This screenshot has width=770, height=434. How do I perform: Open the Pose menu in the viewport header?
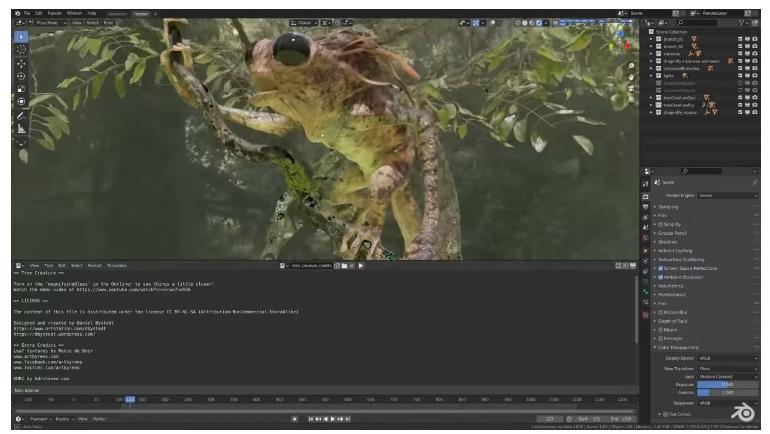click(108, 23)
